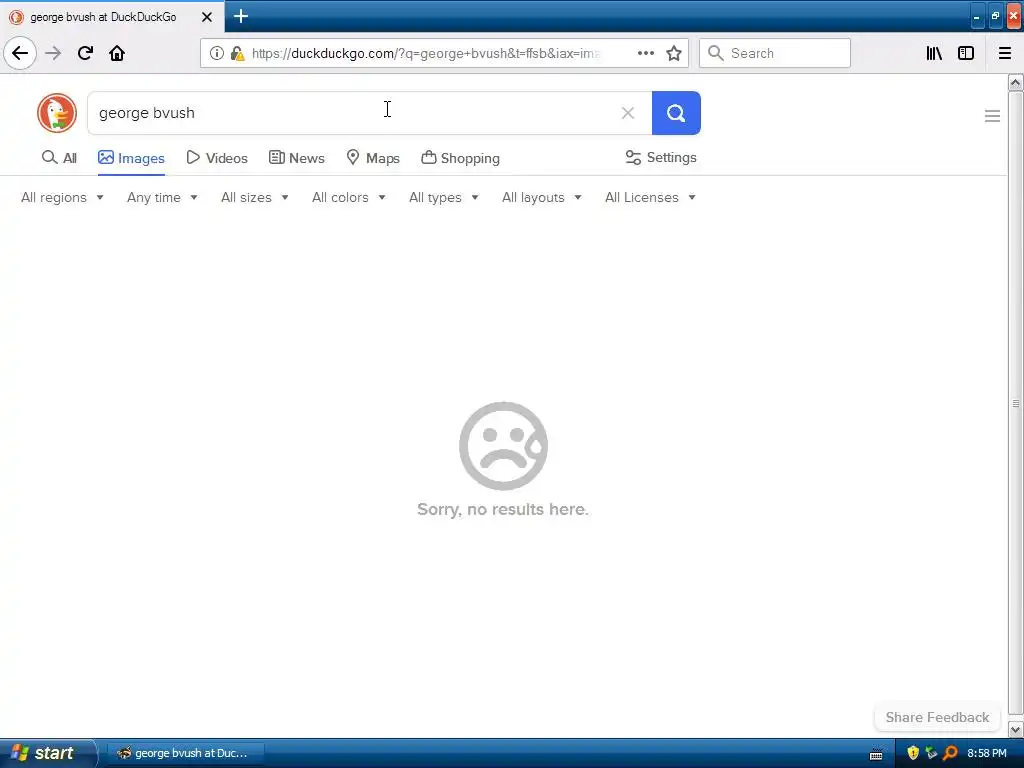Click the DuckDuckGo duck logo

[57, 113]
